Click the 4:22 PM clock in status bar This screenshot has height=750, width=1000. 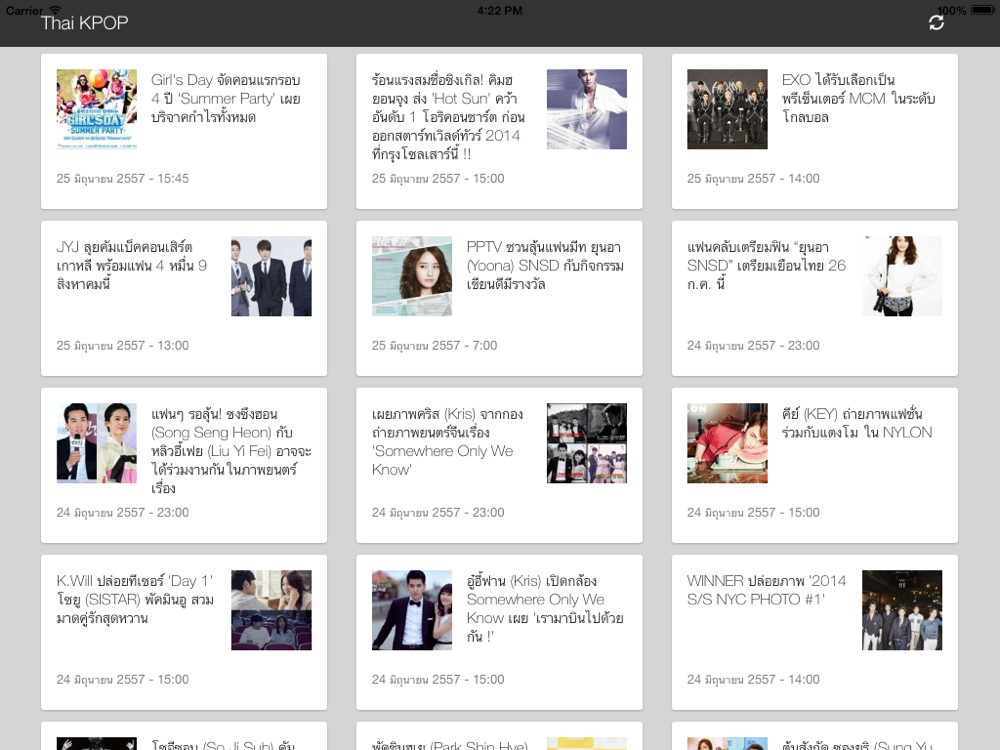(x=500, y=10)
